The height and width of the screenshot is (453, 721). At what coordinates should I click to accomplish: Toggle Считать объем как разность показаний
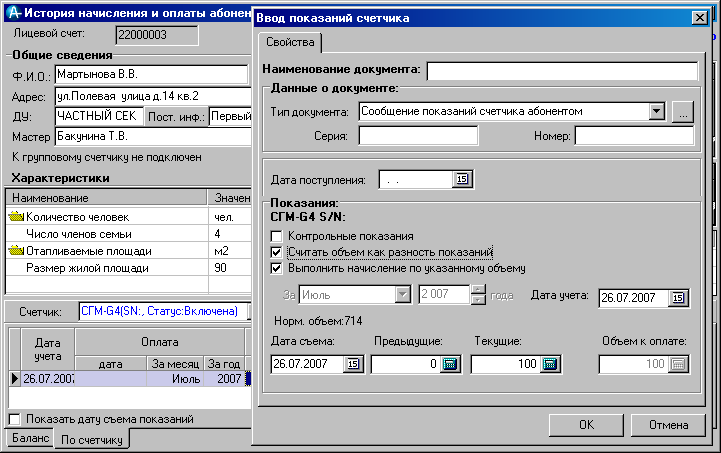(277, 252)
